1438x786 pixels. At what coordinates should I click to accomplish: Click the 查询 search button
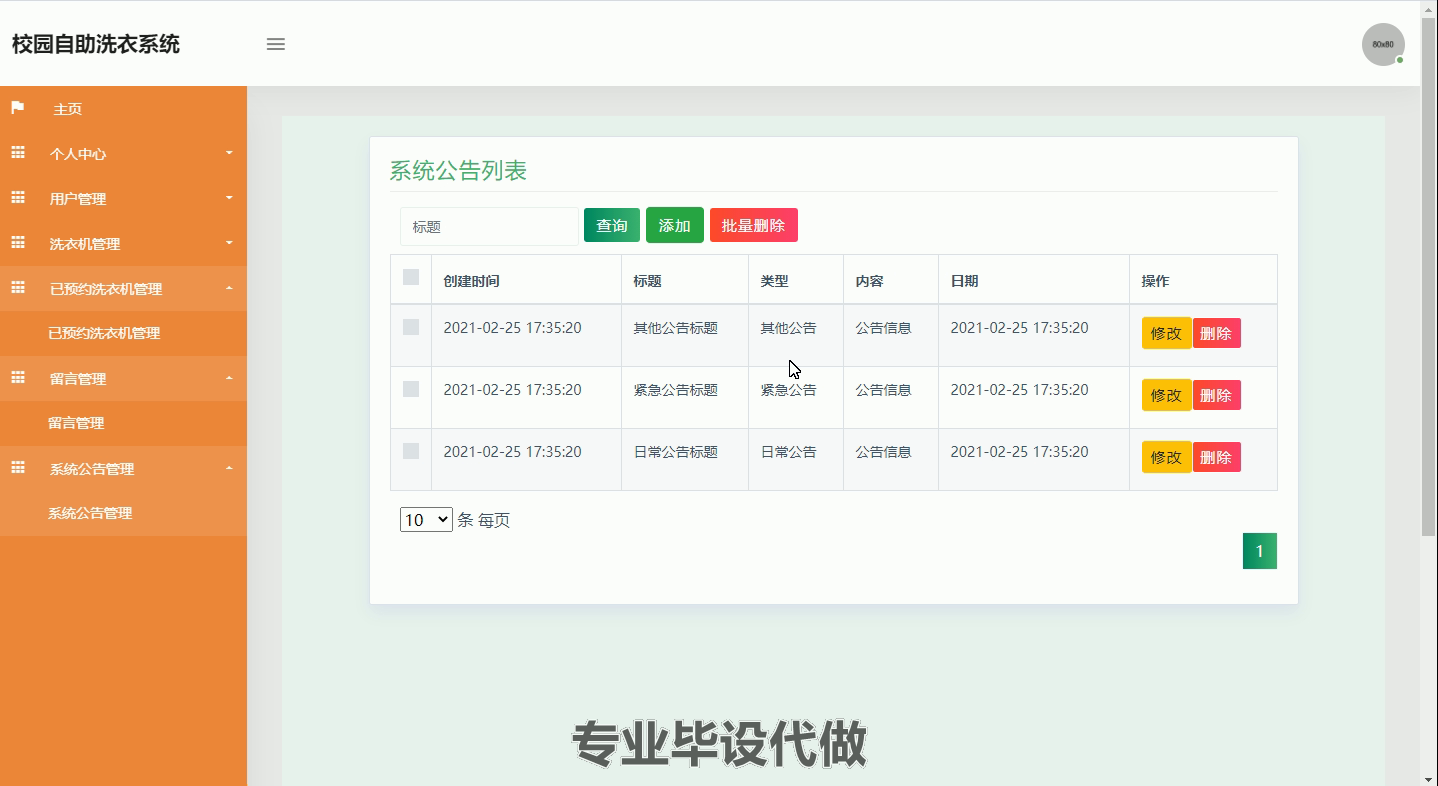(x=612, y=226)
